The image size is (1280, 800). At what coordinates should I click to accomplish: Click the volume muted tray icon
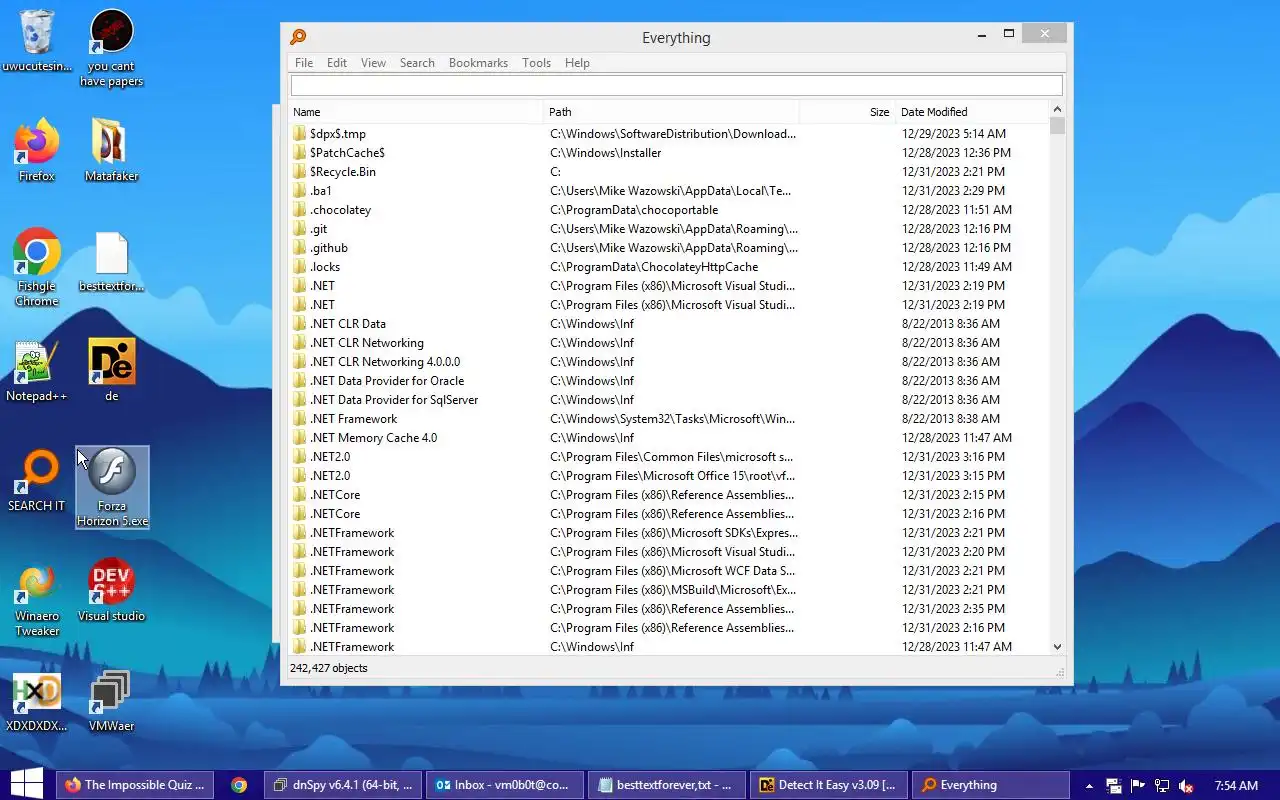click(1186, 786)
